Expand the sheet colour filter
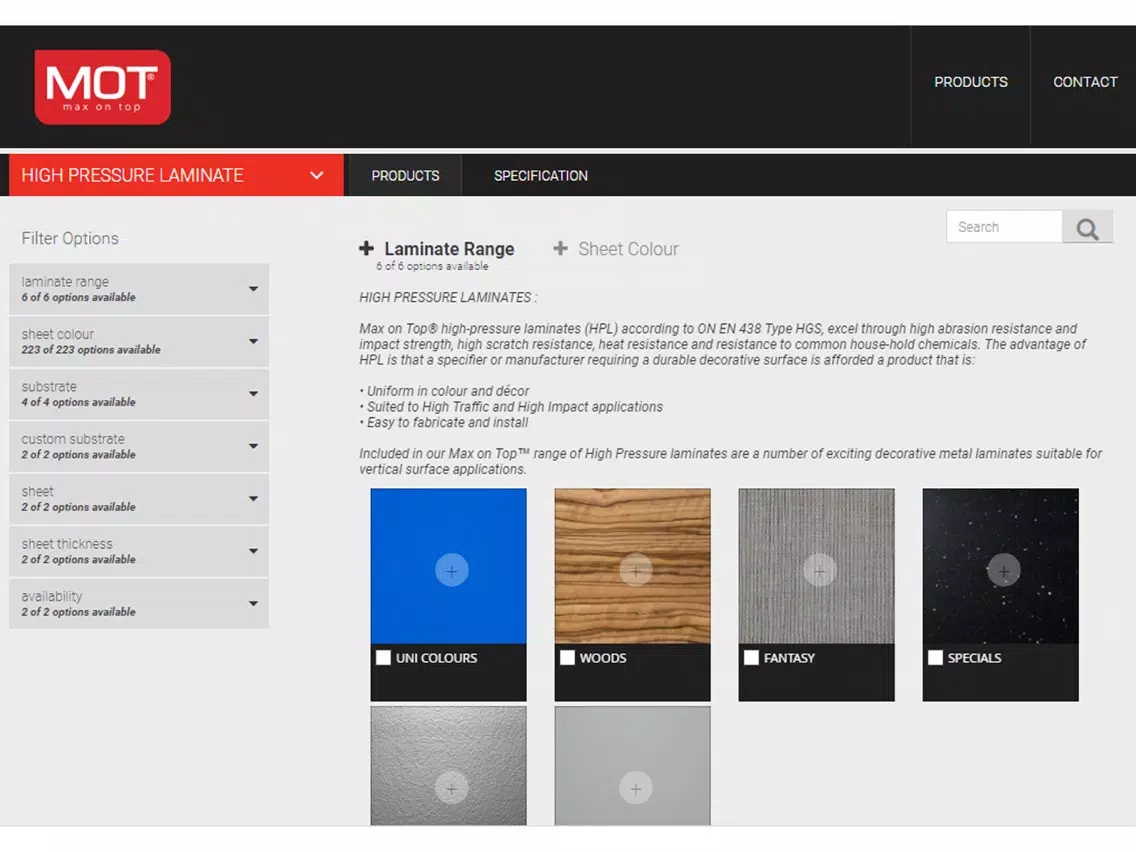This screenshot has height=852, width=1136. [139, 341]
